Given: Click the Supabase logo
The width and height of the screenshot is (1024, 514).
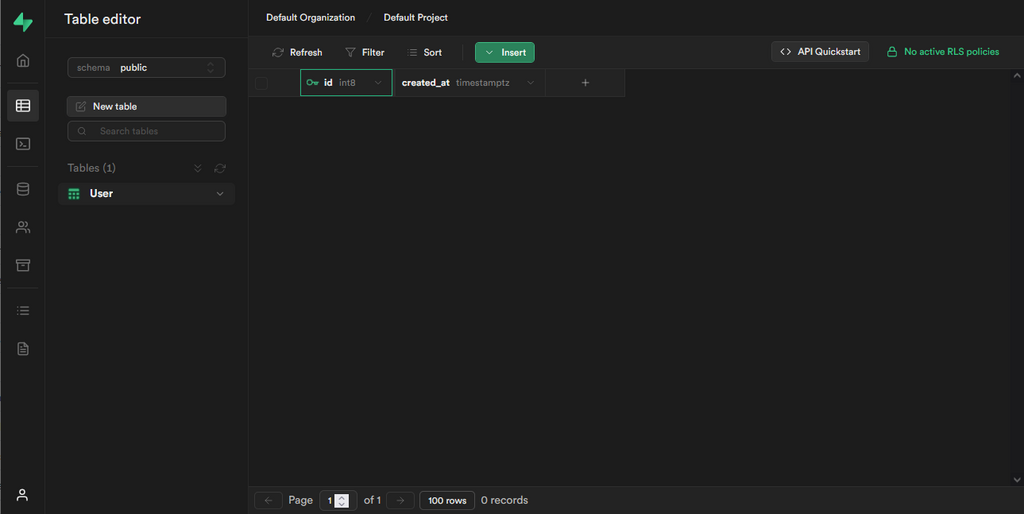Looking at the screenshot, I should pos(23,22).
